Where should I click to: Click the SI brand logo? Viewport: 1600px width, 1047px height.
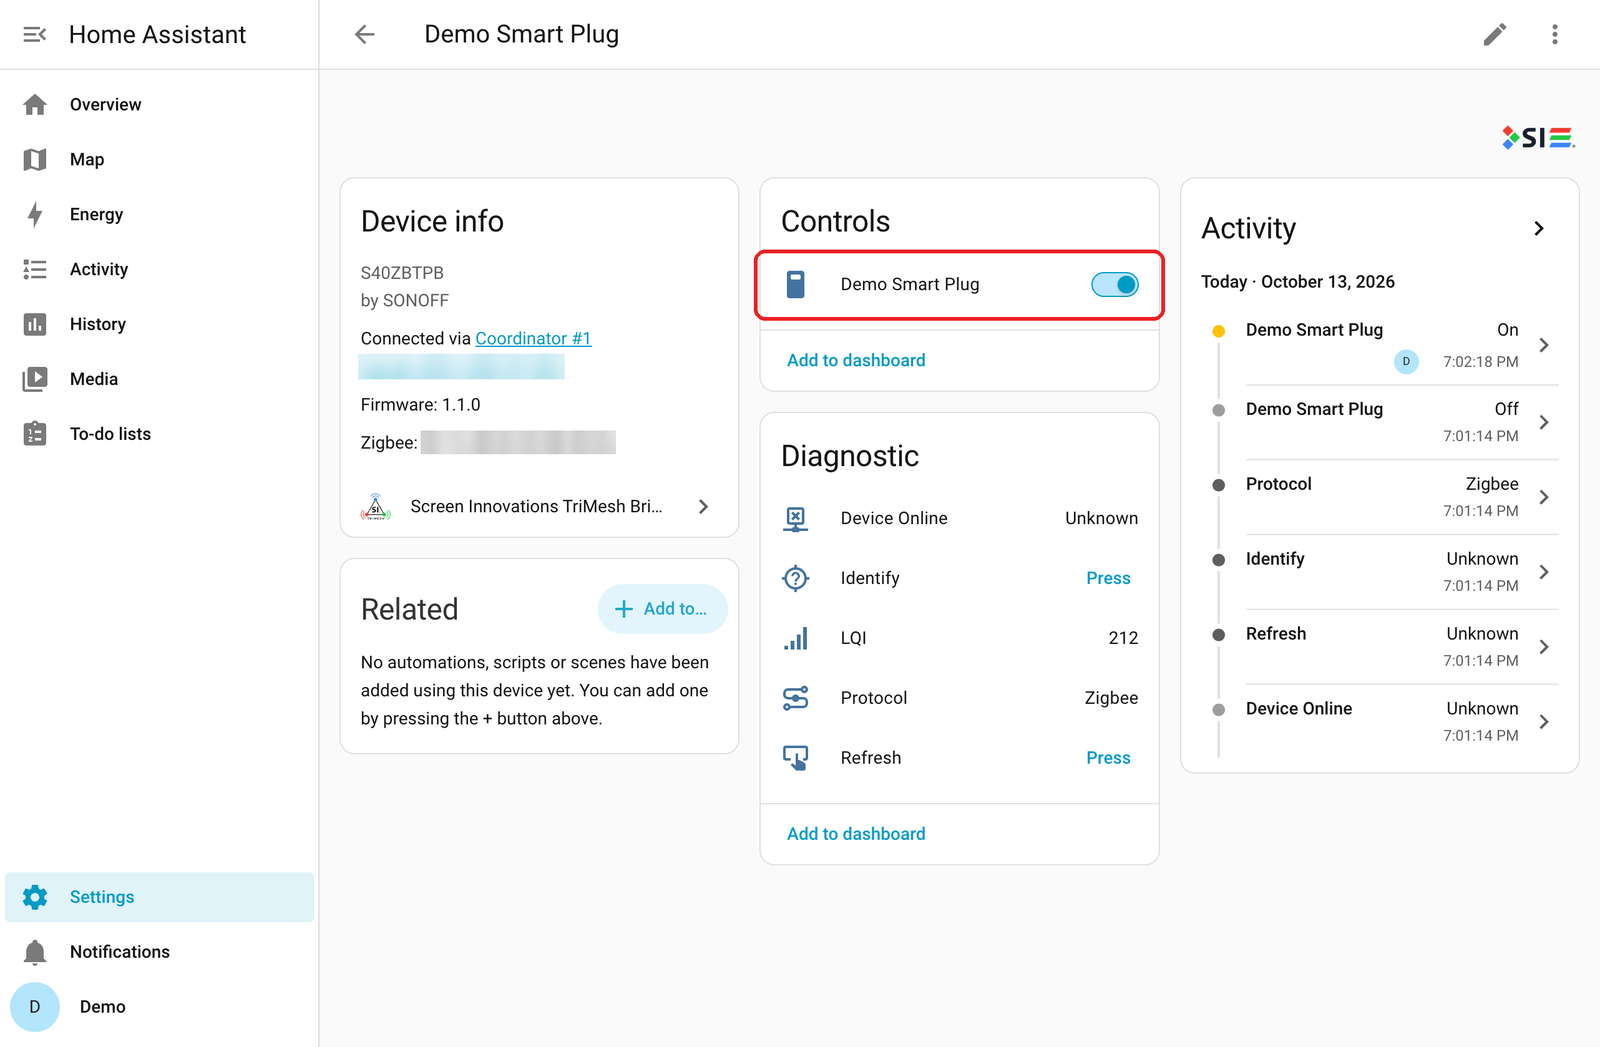(x=1538, y=138)
